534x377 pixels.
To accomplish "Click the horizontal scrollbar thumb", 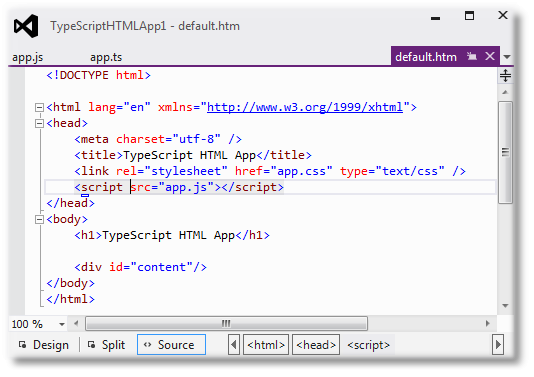I will [x=226, y=323].
